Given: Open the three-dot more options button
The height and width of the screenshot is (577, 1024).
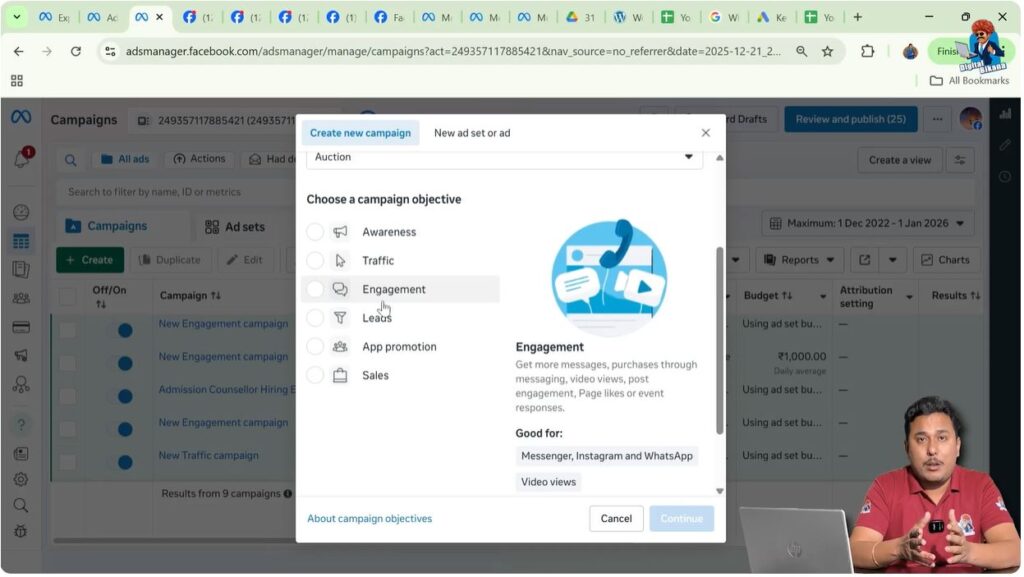Looking at the screenshot, I should click(x=938, y=119).
